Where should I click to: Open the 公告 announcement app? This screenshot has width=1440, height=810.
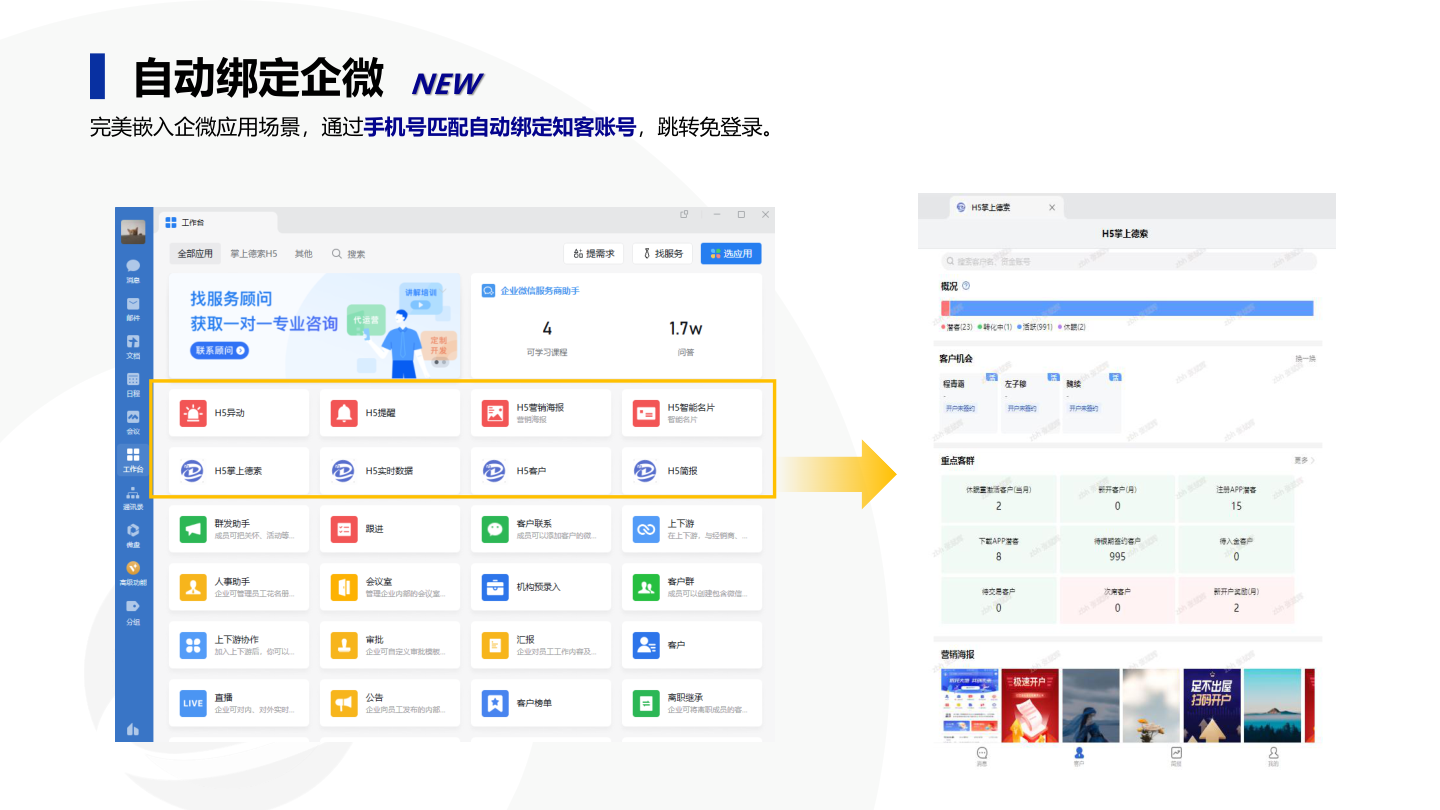390,703
